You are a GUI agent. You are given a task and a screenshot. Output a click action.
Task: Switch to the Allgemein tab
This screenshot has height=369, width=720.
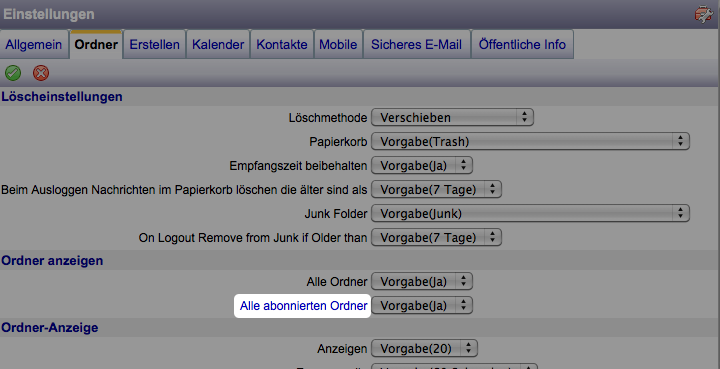[34, 45]
